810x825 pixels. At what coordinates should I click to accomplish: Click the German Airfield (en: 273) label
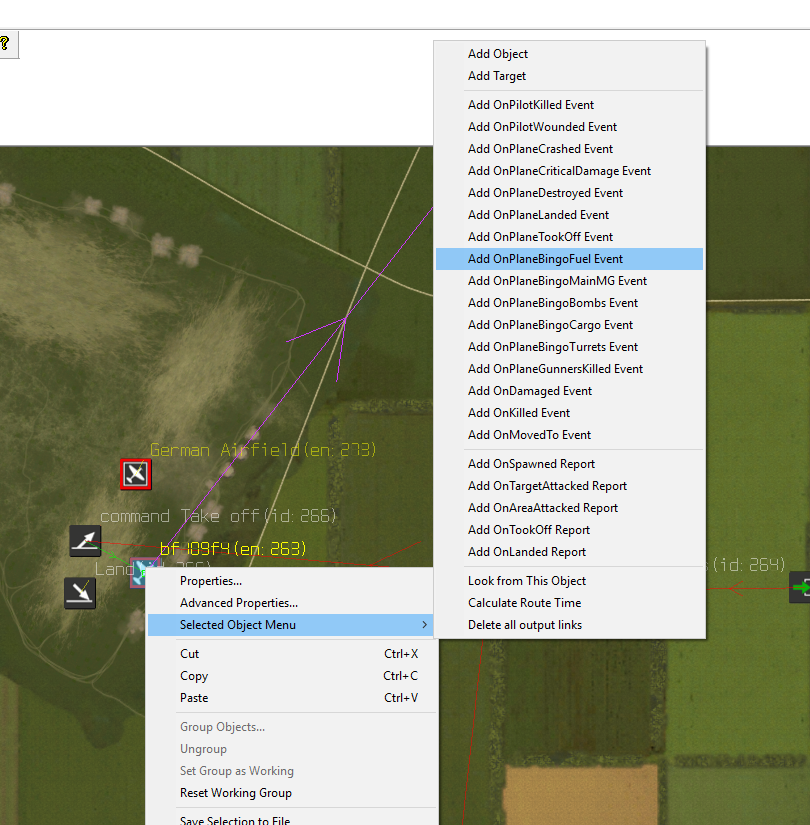(x=263, y=450)
